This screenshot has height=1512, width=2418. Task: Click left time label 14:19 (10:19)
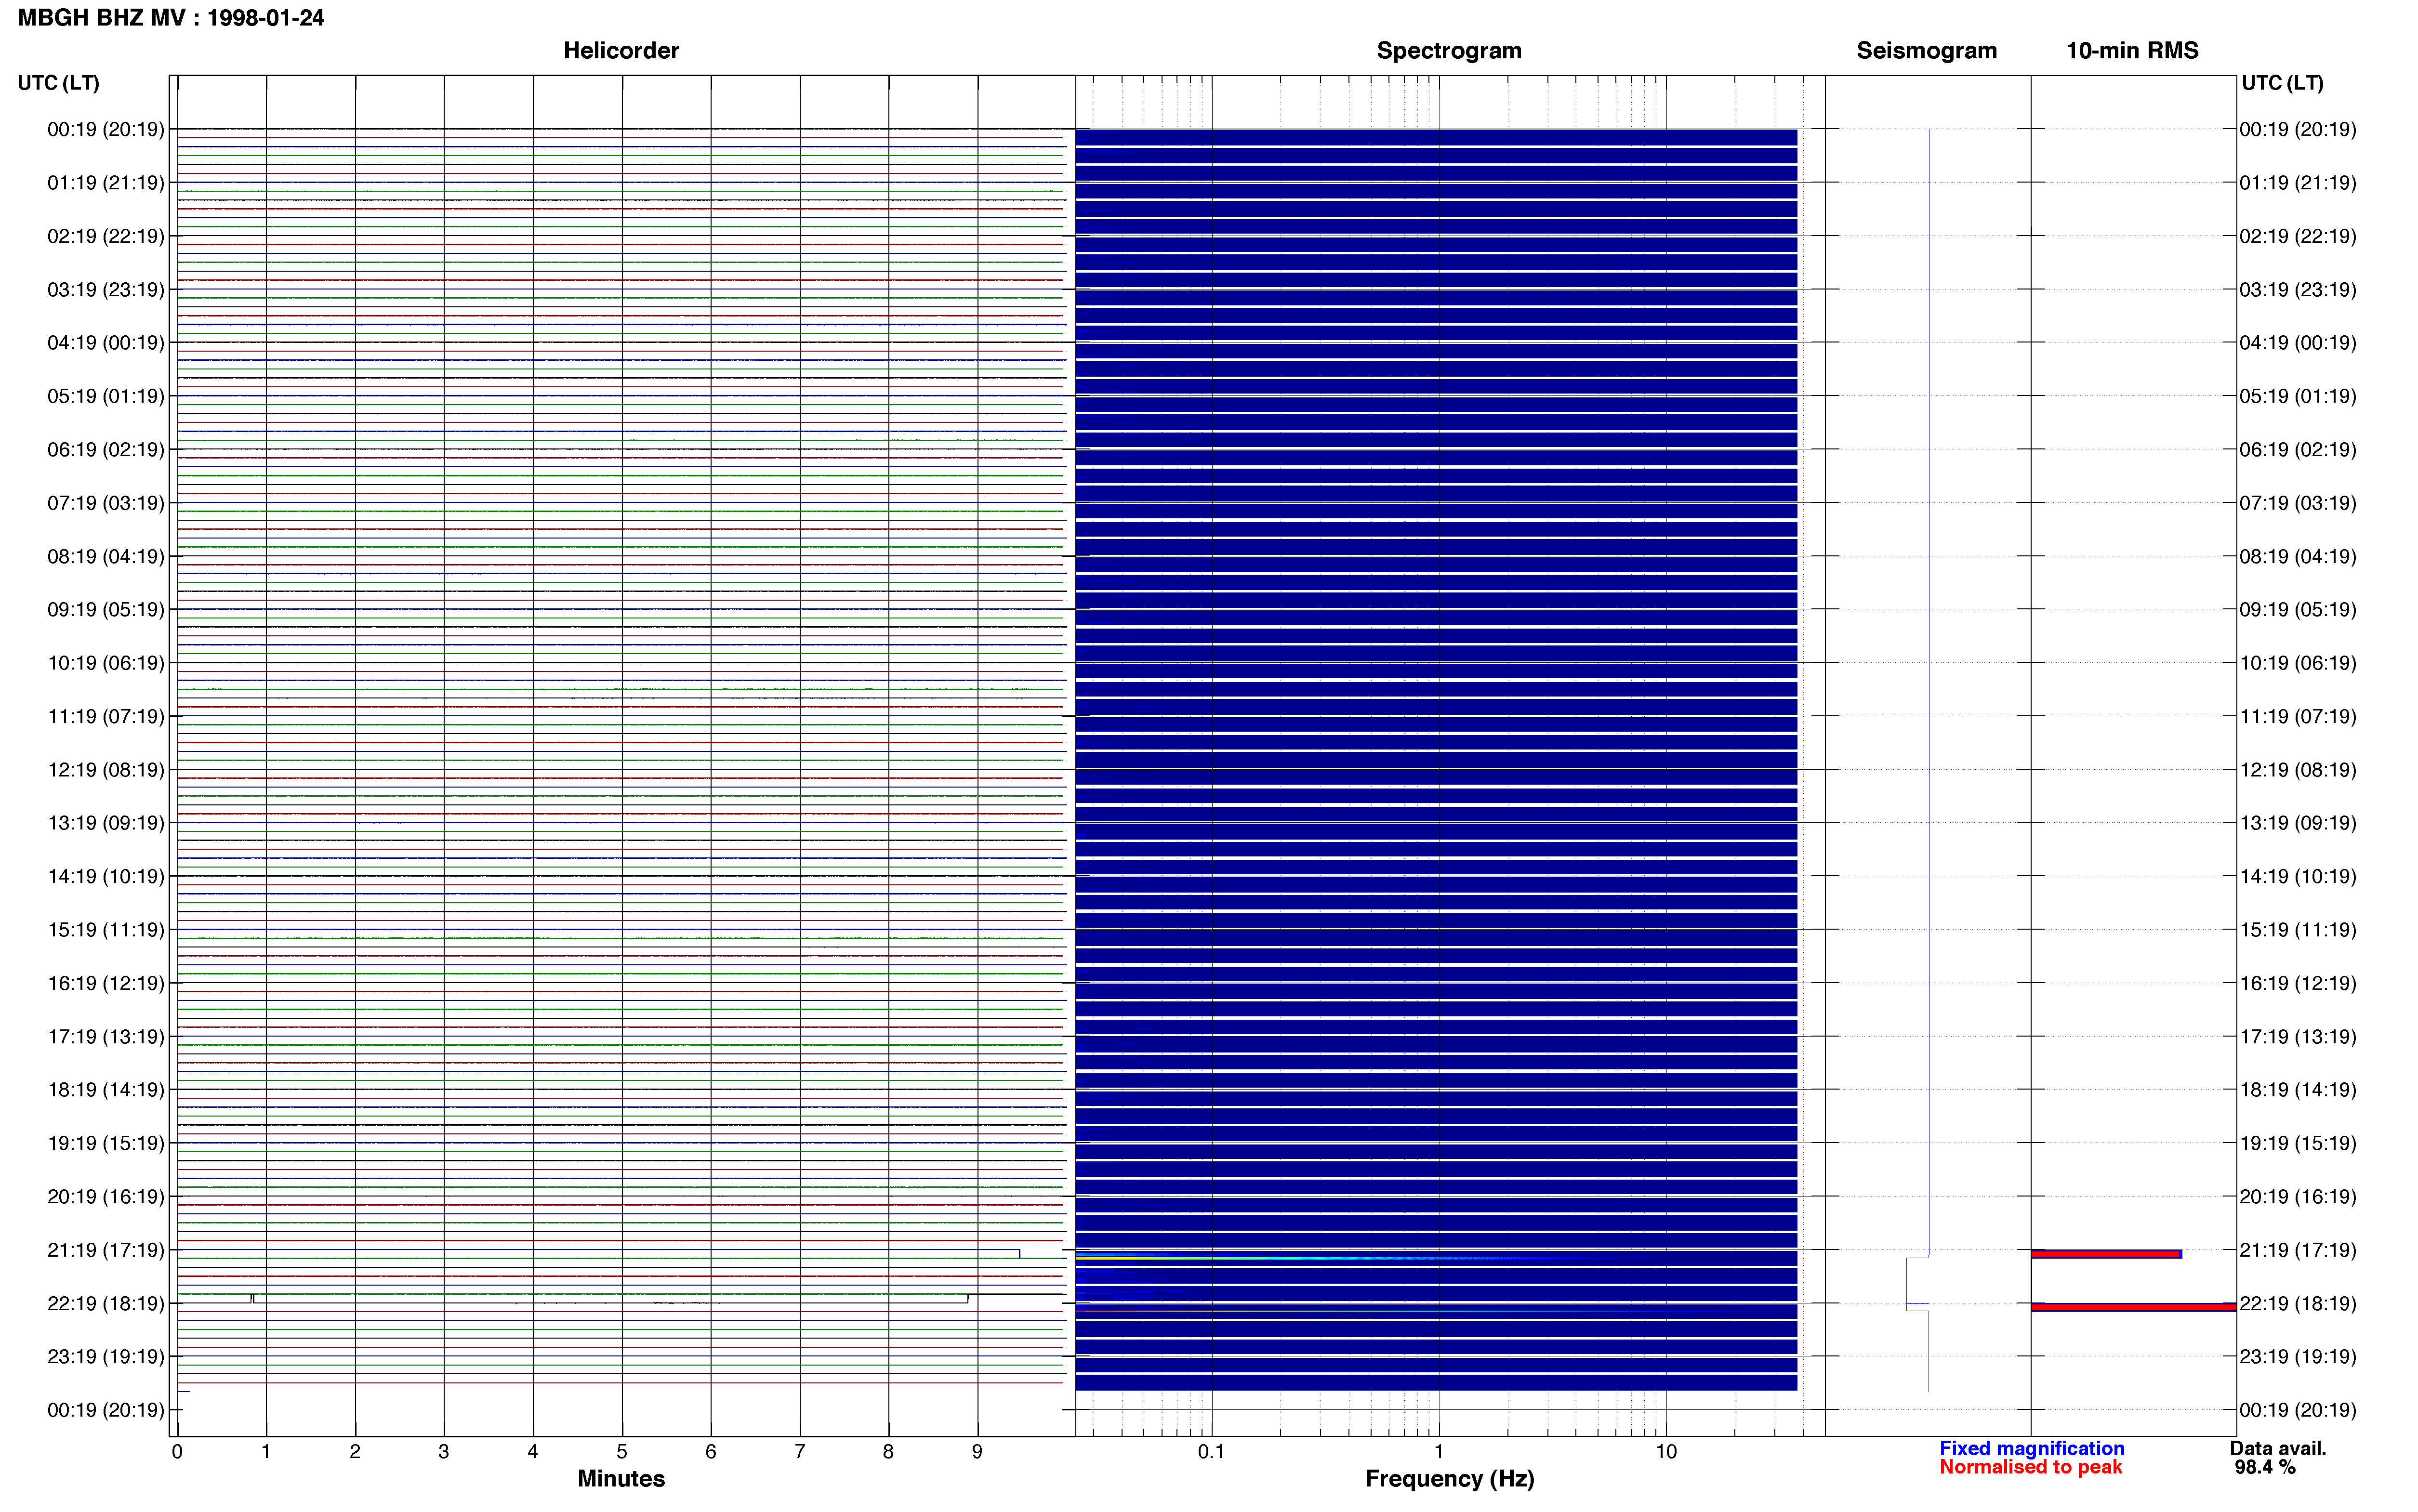click(x=106, y=876)
